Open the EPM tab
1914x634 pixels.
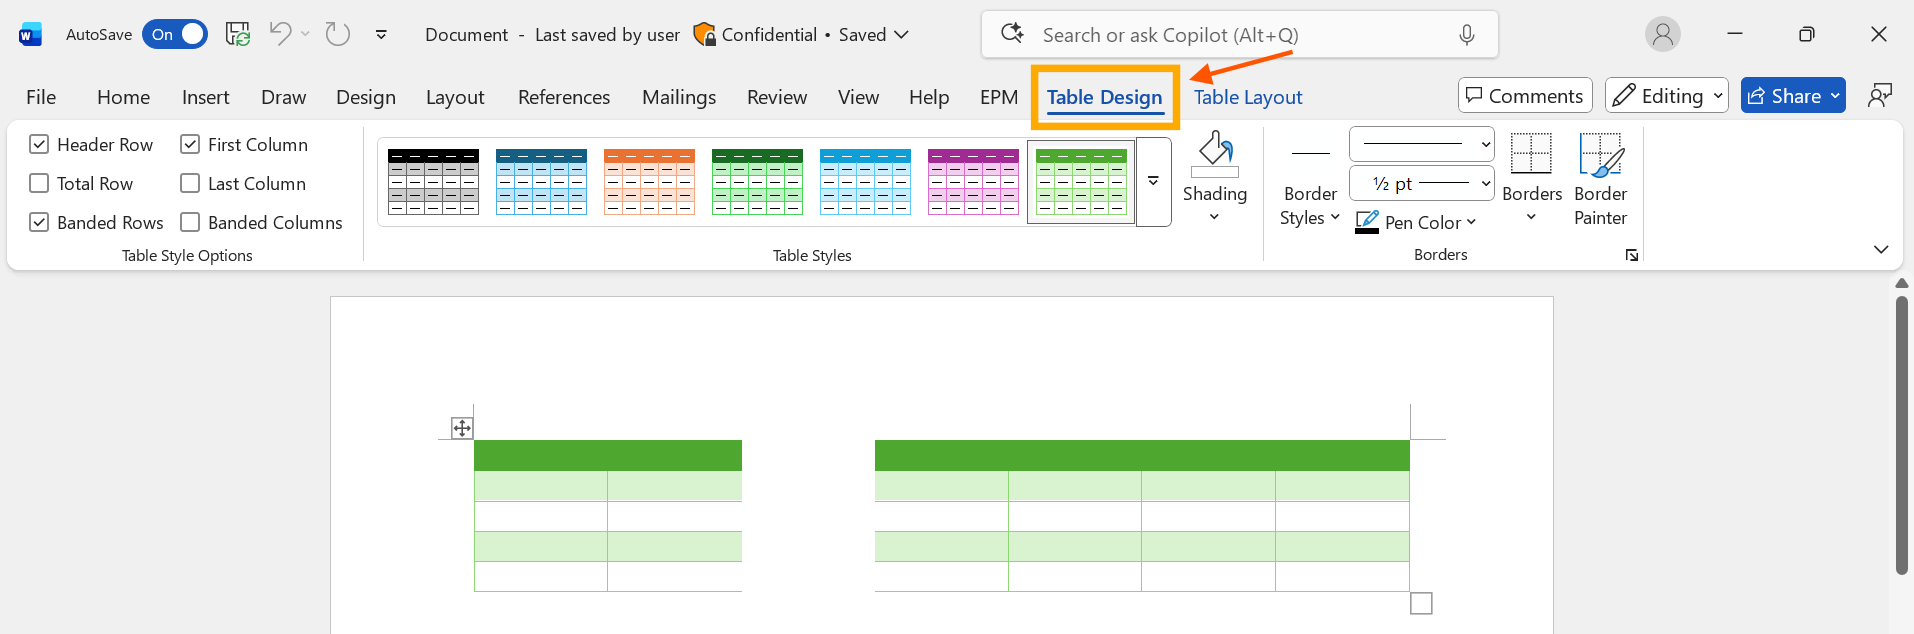point(999,97)
